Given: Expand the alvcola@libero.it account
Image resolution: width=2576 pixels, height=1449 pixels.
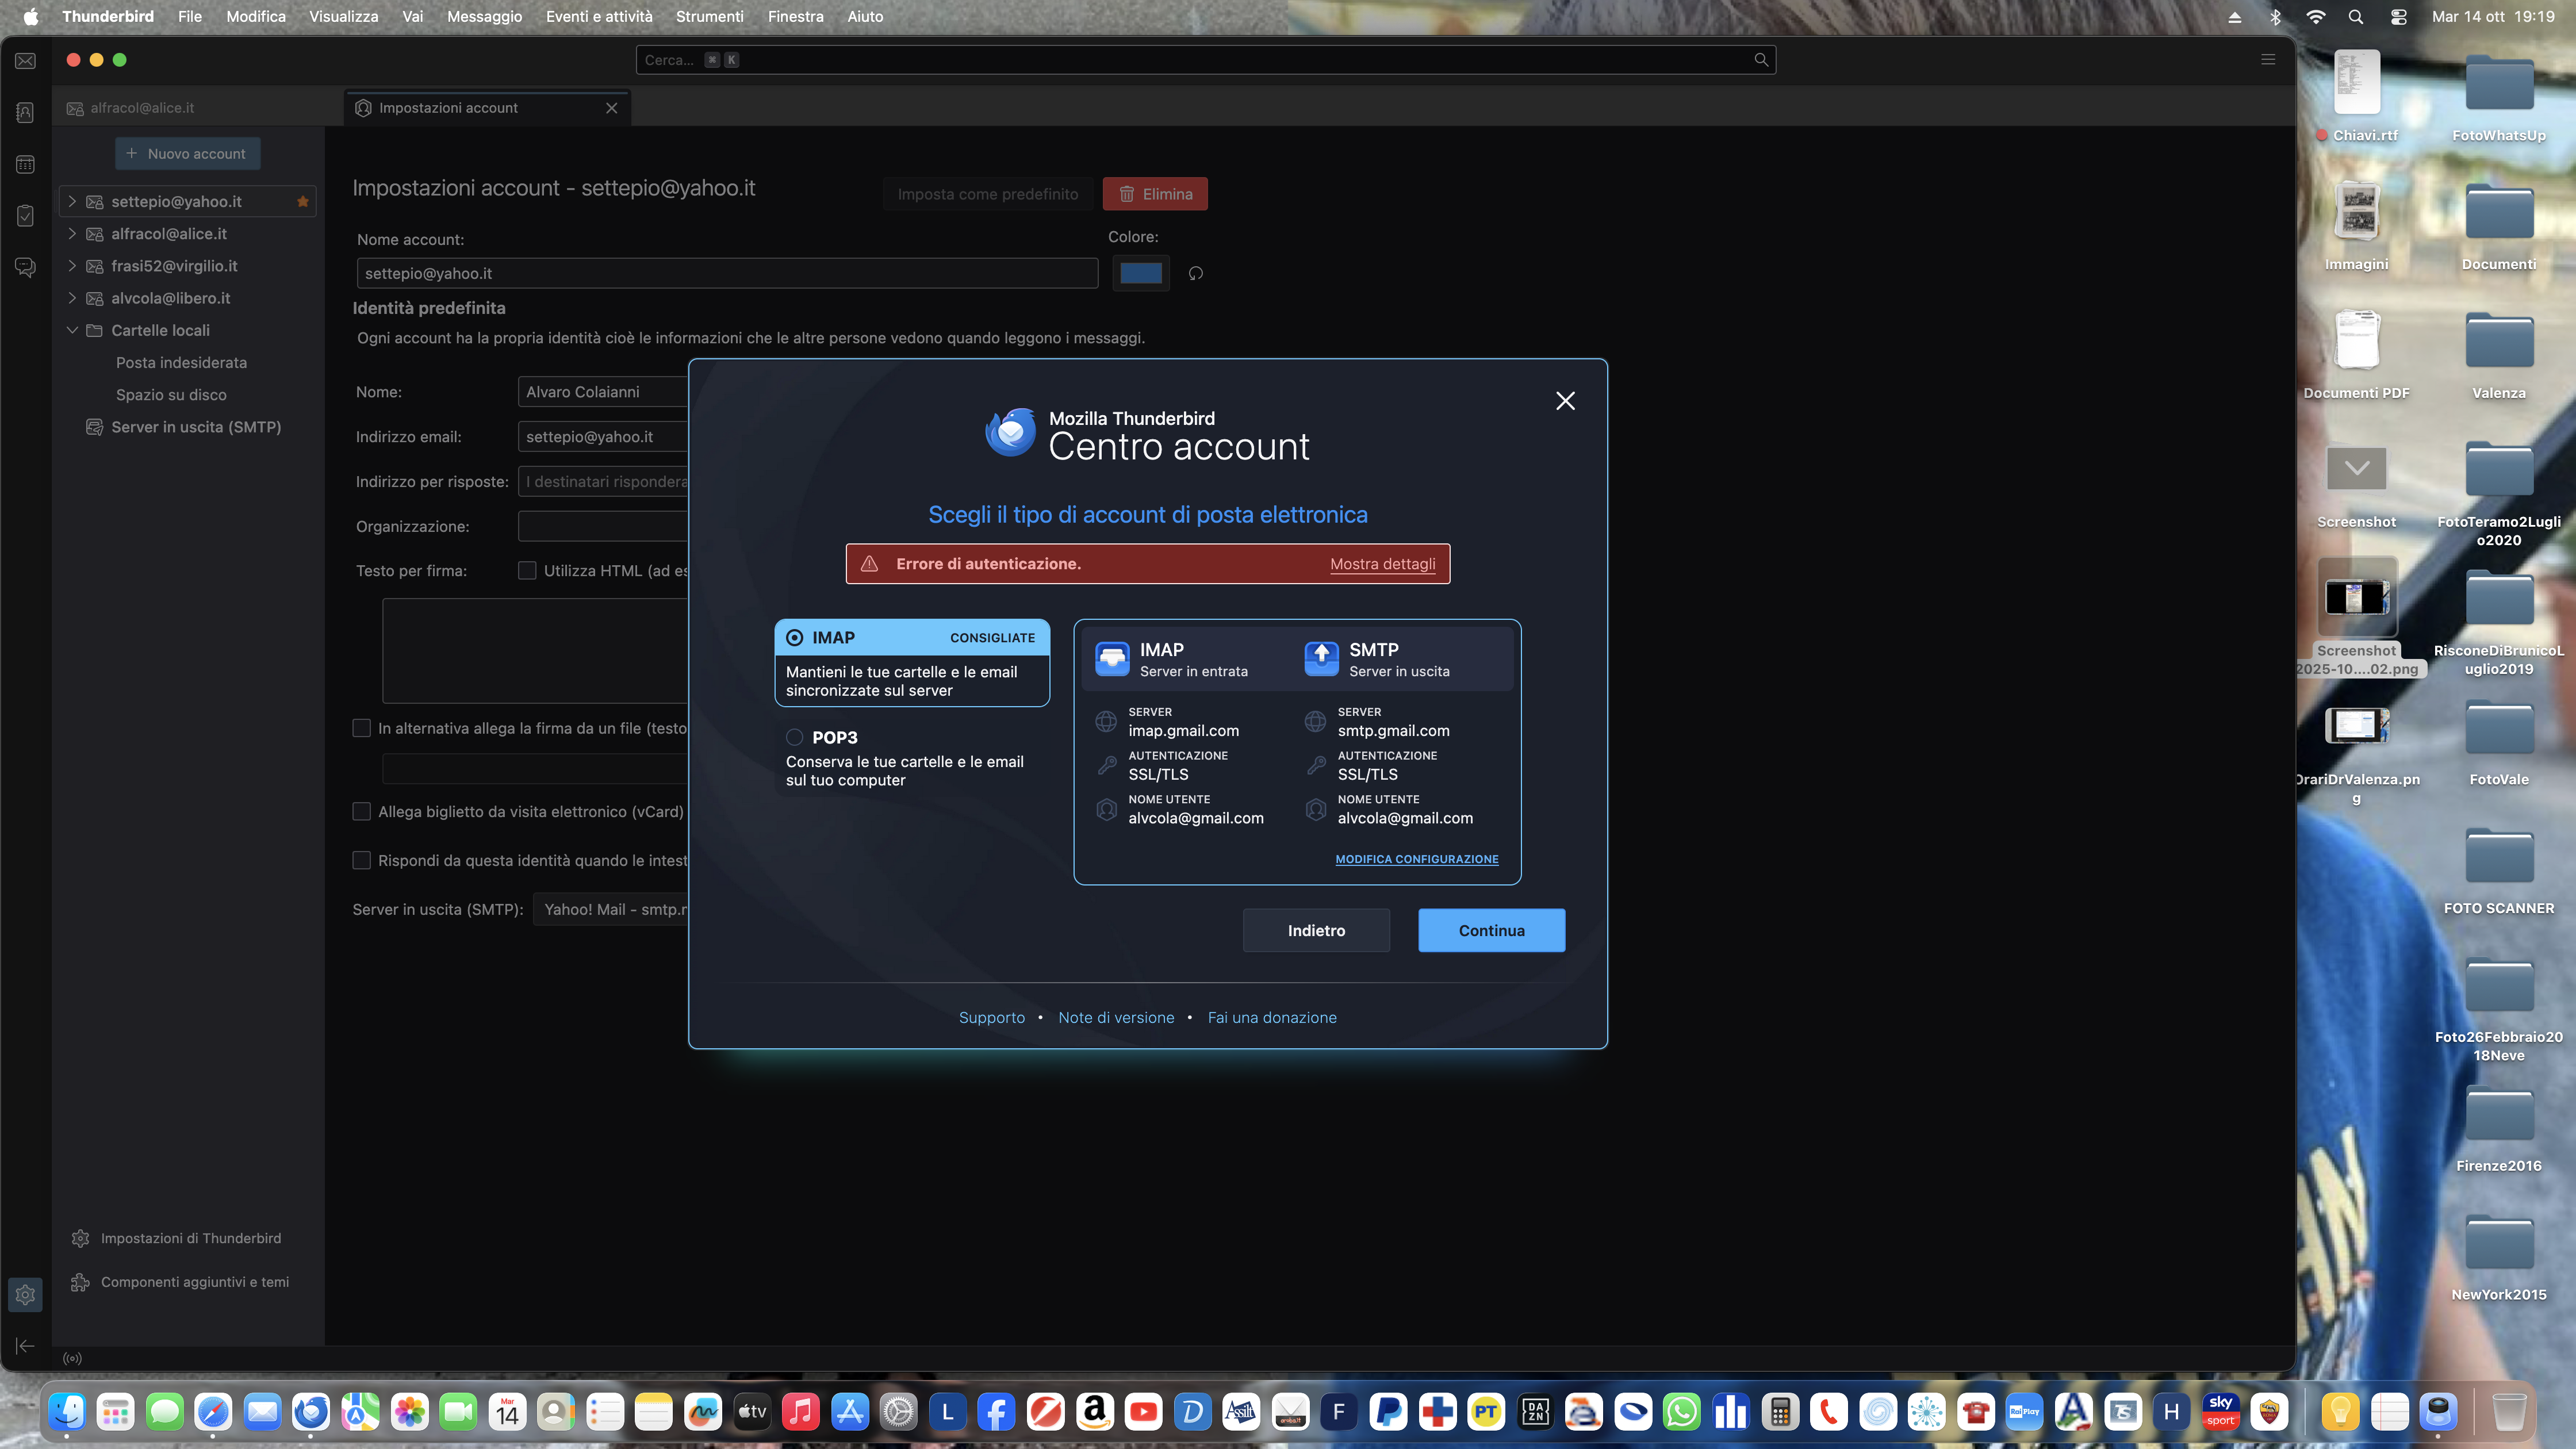Looking at the screenshot, I should pyautogui.click(x=72, y=298).
